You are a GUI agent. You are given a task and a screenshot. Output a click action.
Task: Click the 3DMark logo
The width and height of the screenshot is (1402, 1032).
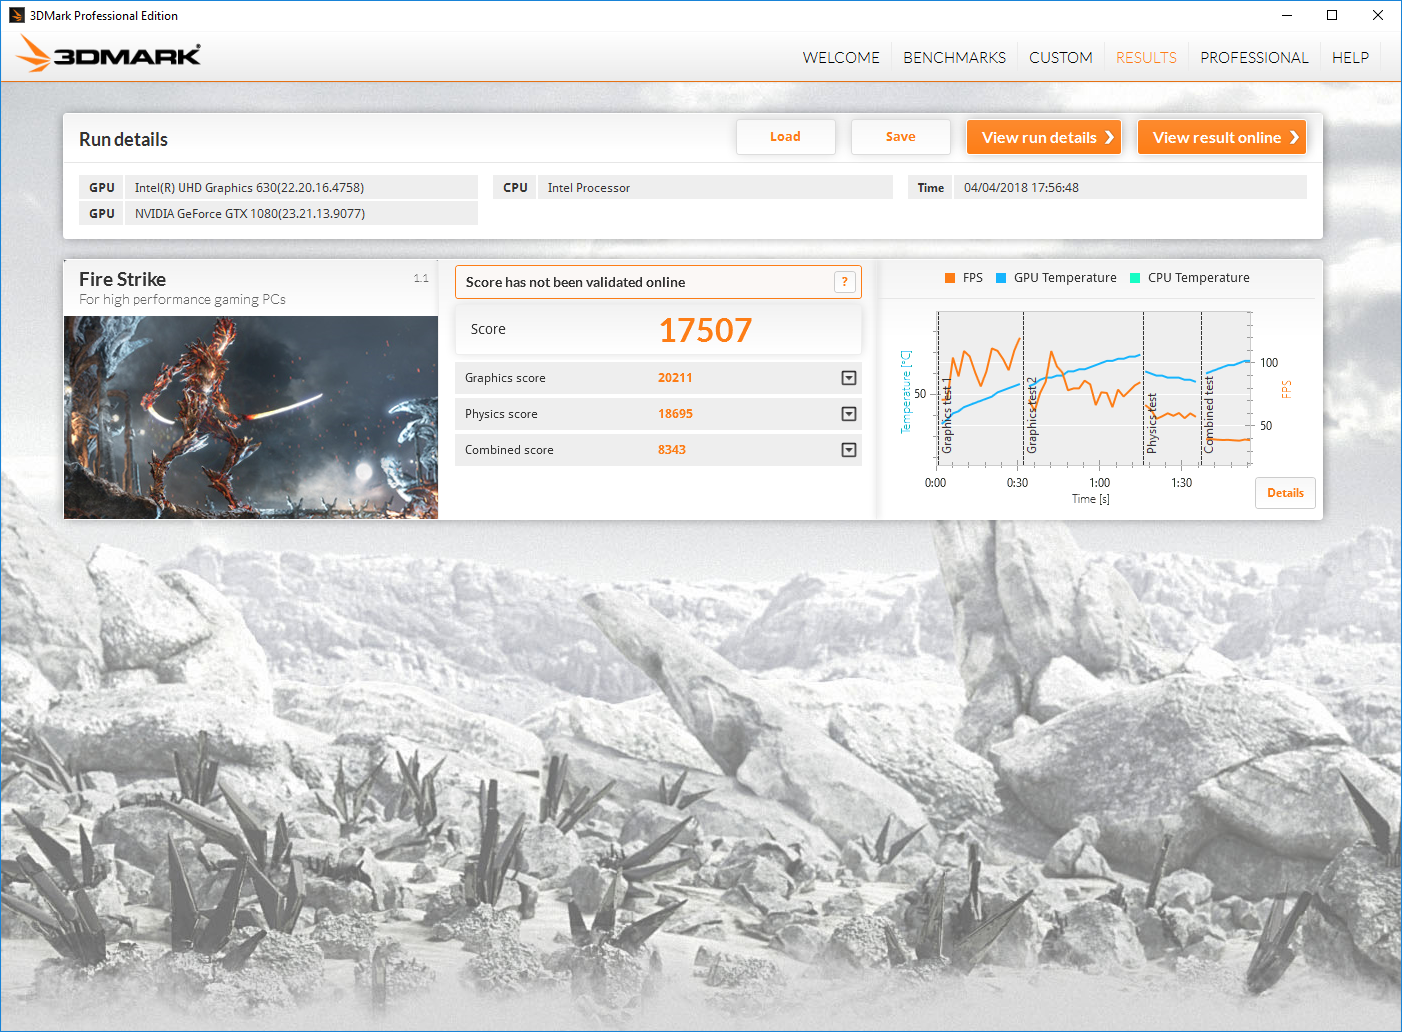pos(109,55)
